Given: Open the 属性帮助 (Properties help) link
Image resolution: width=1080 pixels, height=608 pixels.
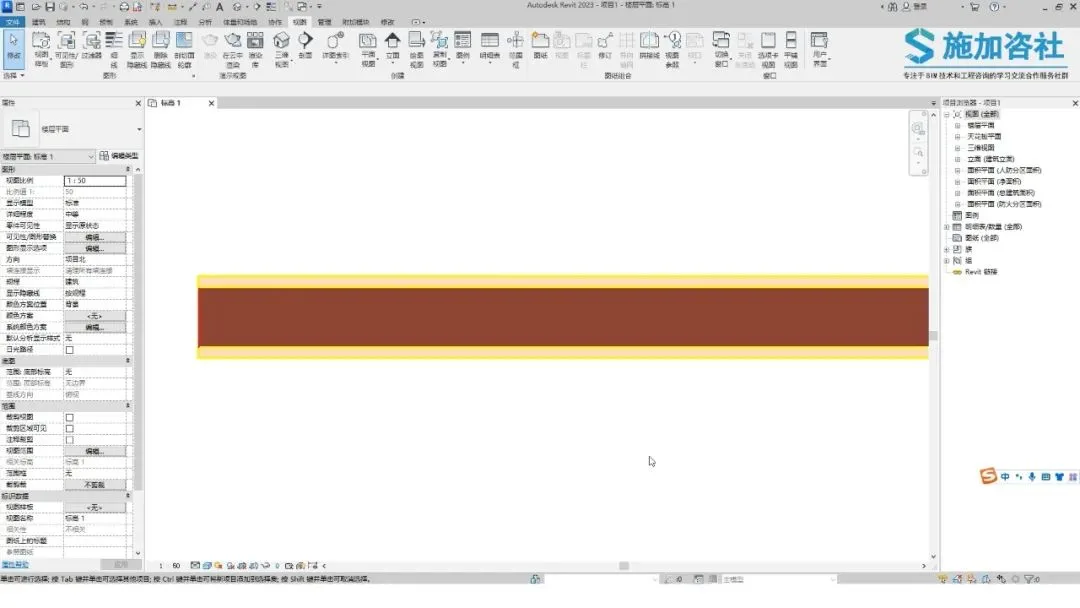Looking at the screenshot, I should 15,565.
